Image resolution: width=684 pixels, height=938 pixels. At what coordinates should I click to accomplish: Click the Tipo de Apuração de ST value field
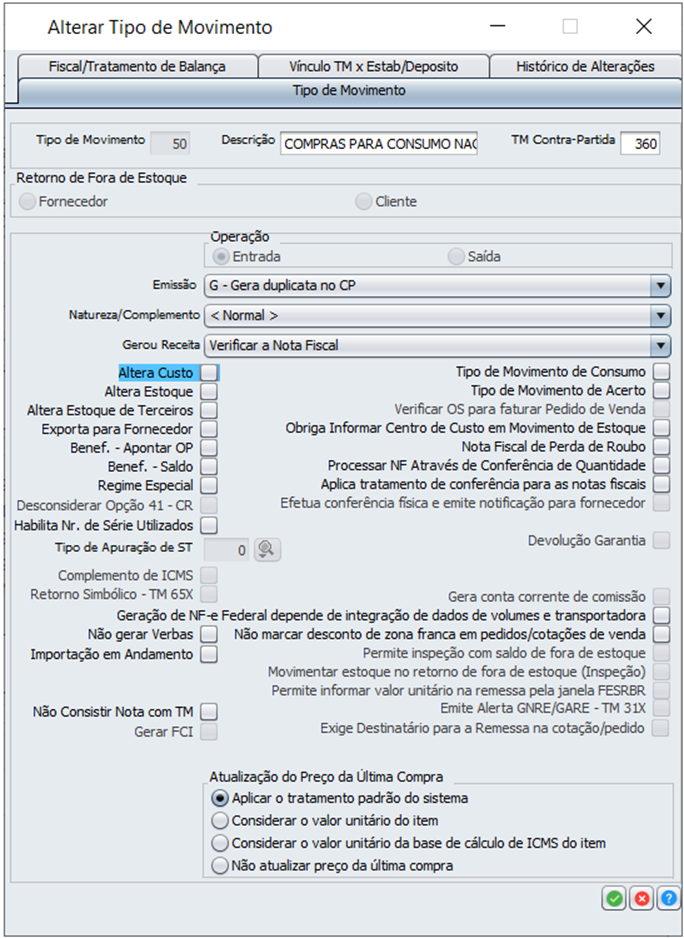[227, 549]
